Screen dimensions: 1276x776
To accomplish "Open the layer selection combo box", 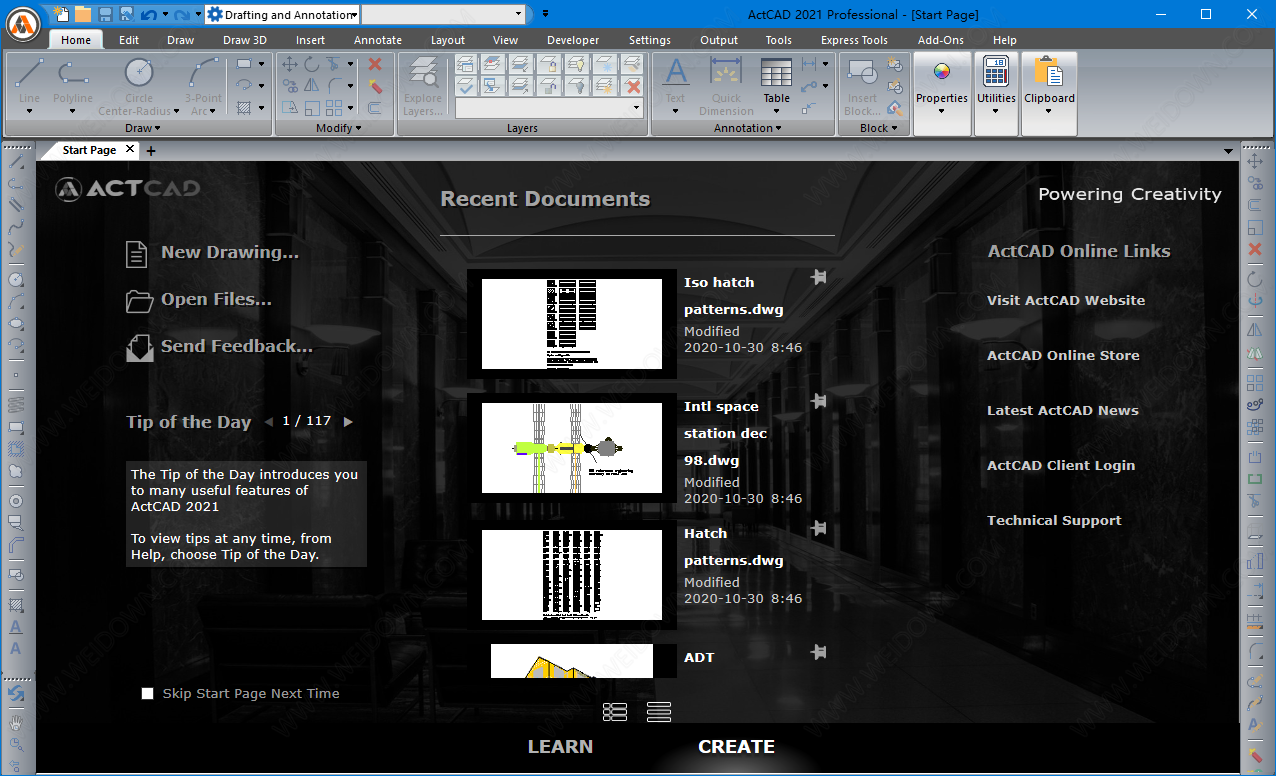I will pyautogui.click(x=548, y=108).
